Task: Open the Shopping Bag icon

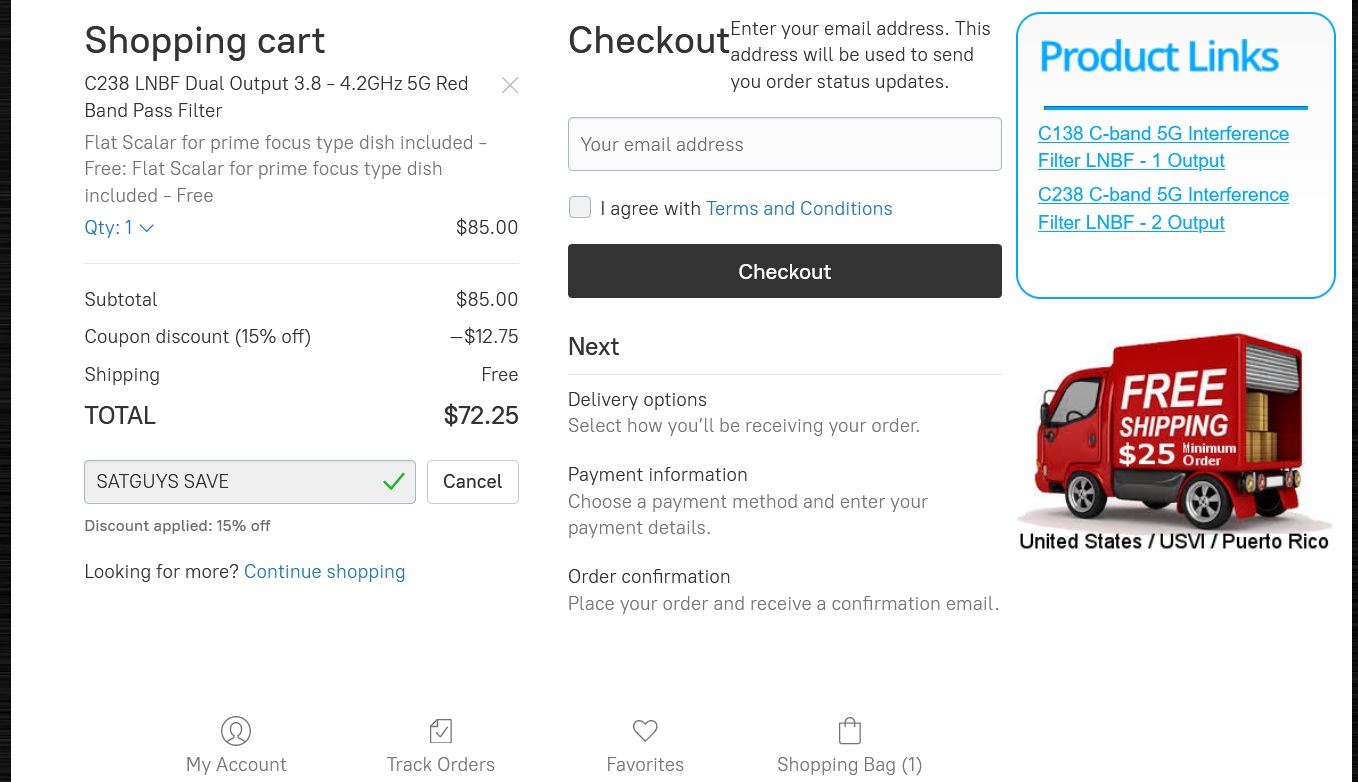Action: pyautogui.click(x=849, y=731)
